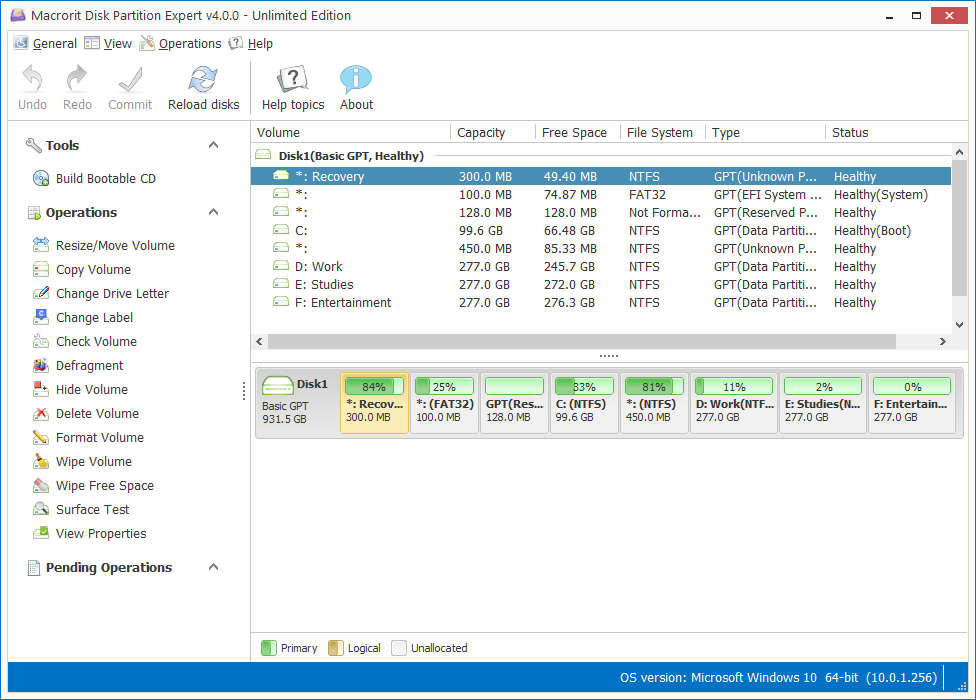
Task: Click the Change Label icon
Action: tap(41, 317)
